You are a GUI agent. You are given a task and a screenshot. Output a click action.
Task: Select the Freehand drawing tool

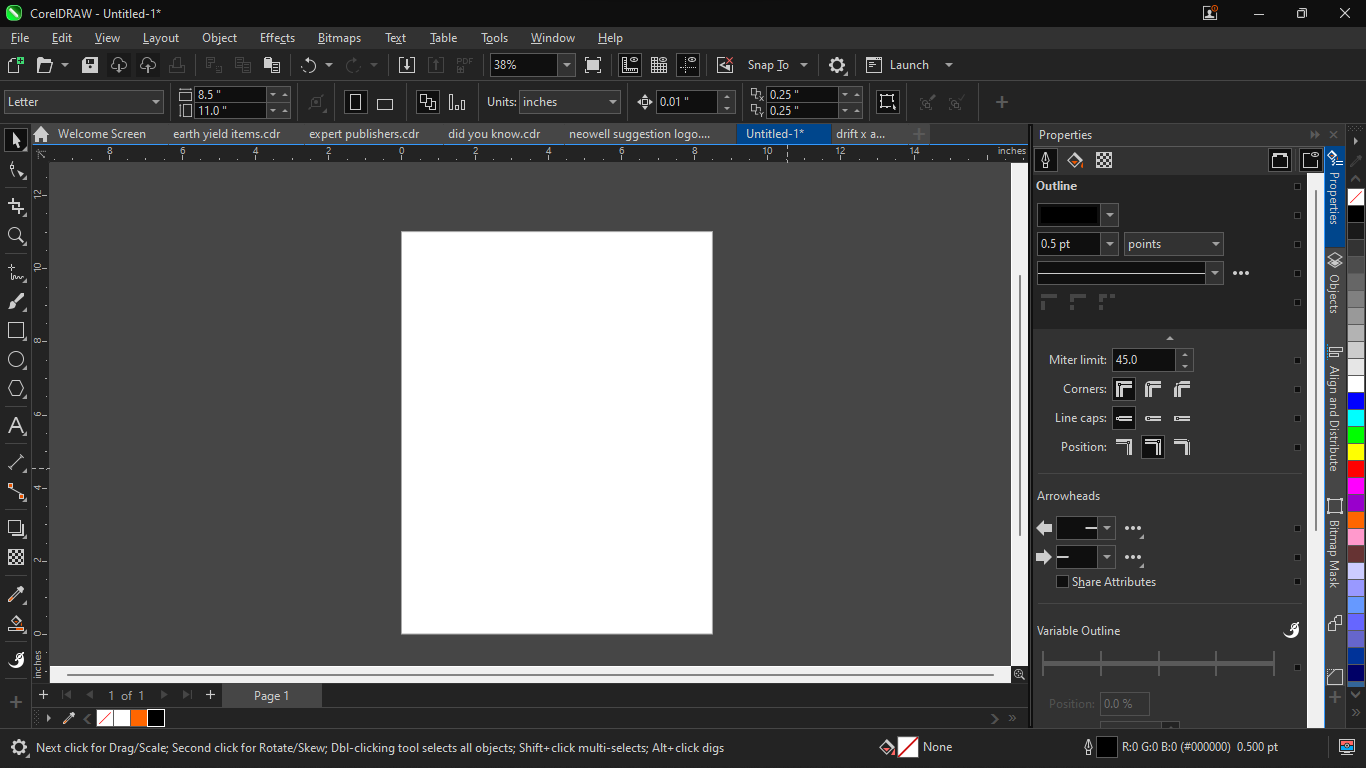(16, 273)
